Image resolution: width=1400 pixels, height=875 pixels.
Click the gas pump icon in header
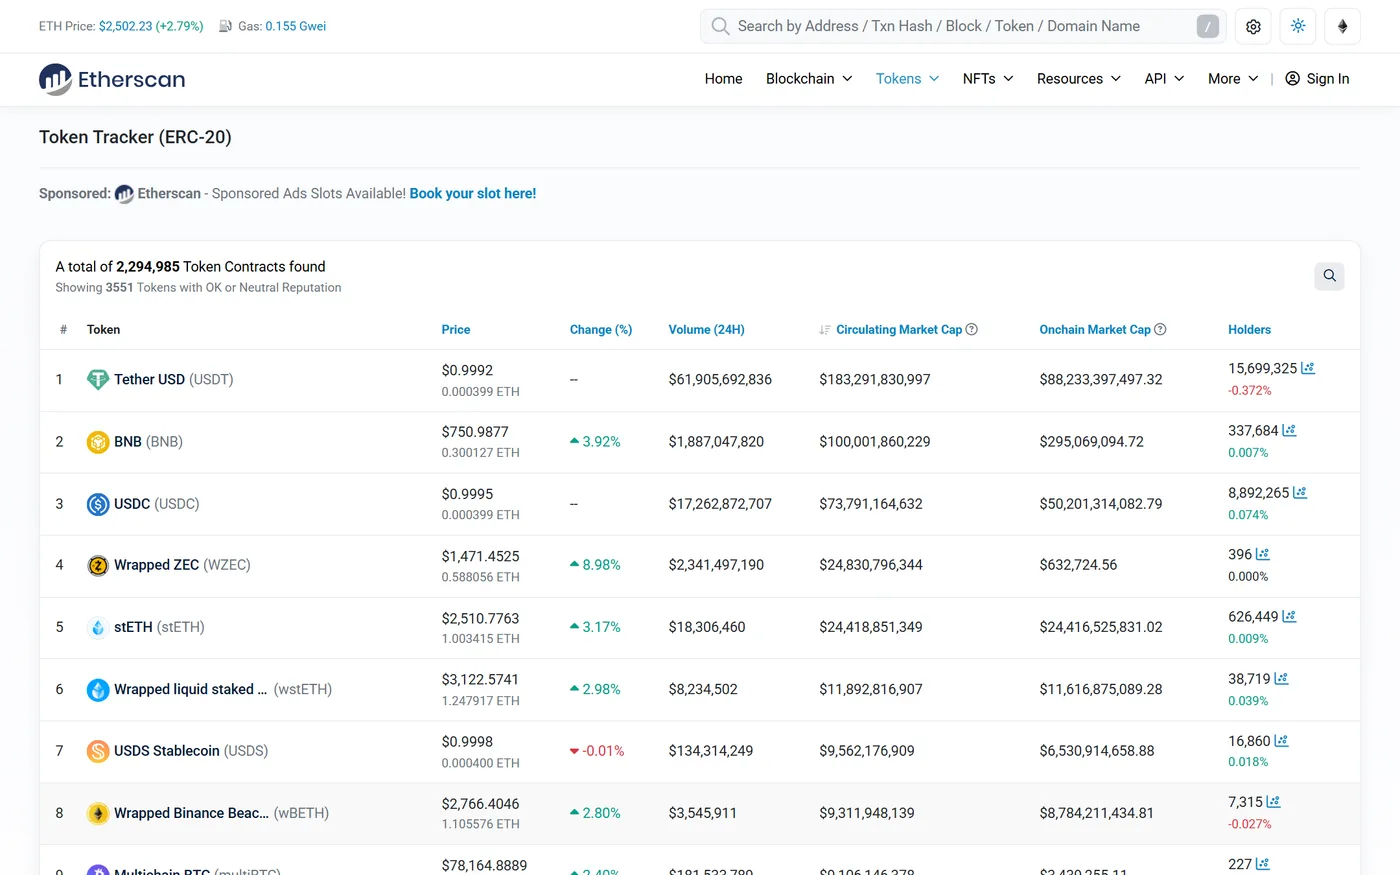click(226, 26)
